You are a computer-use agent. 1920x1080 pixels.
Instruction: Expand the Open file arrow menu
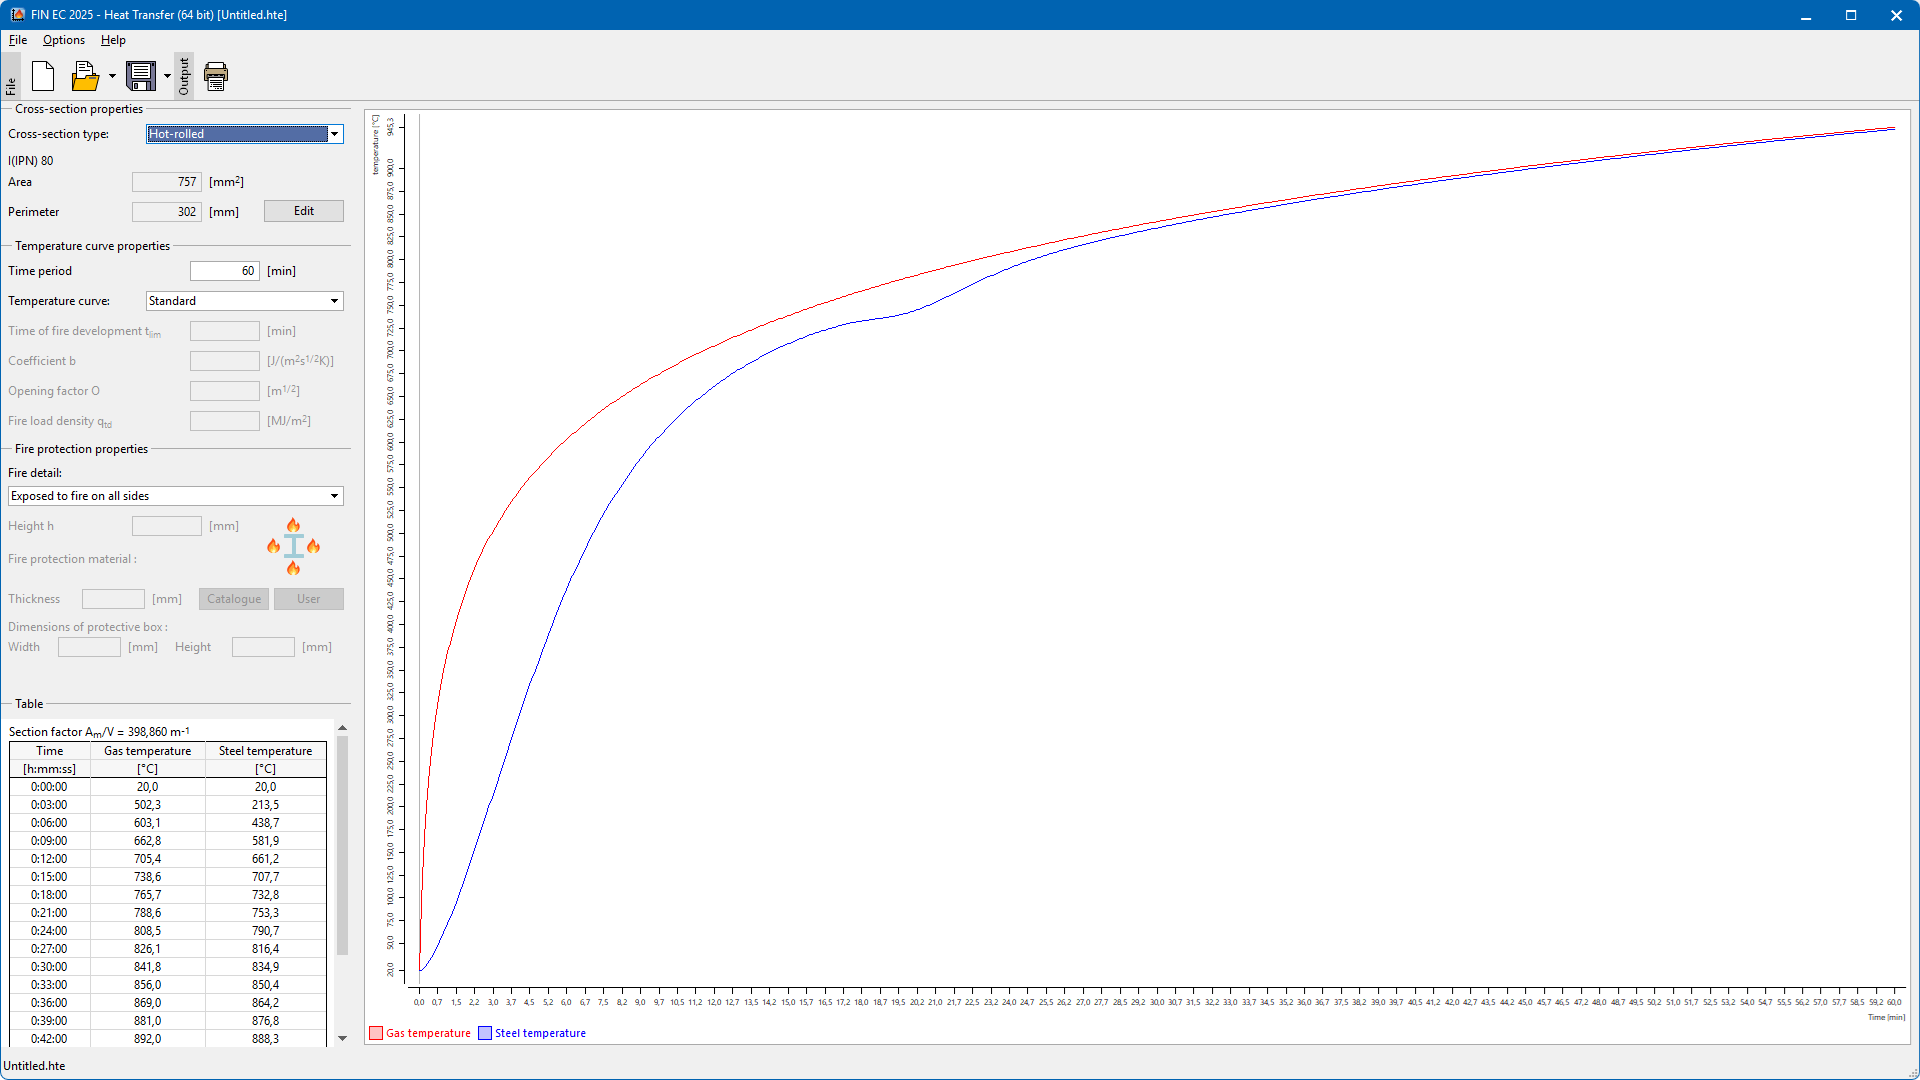[x=112, y=76]
